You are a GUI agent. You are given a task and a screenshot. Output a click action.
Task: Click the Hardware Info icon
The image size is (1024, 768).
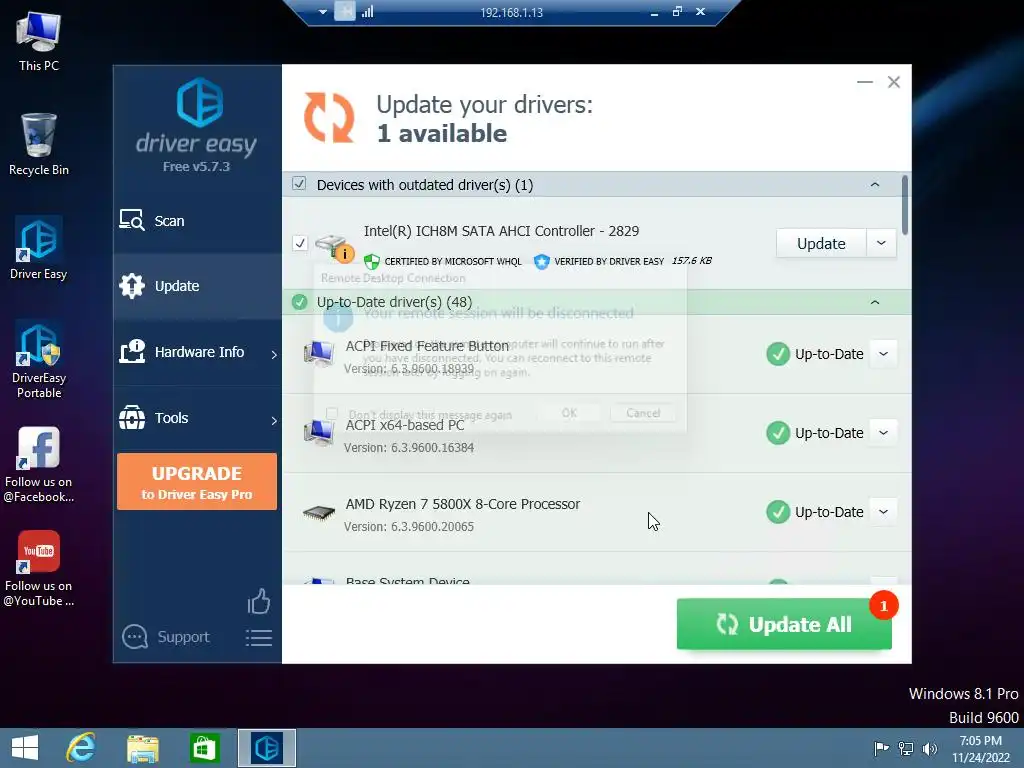click(x=132, y=351)
